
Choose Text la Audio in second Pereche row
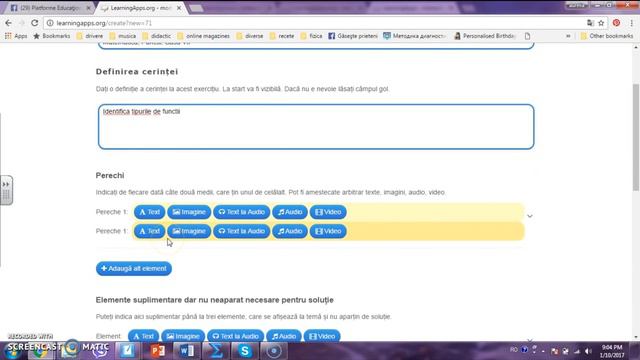242,231
